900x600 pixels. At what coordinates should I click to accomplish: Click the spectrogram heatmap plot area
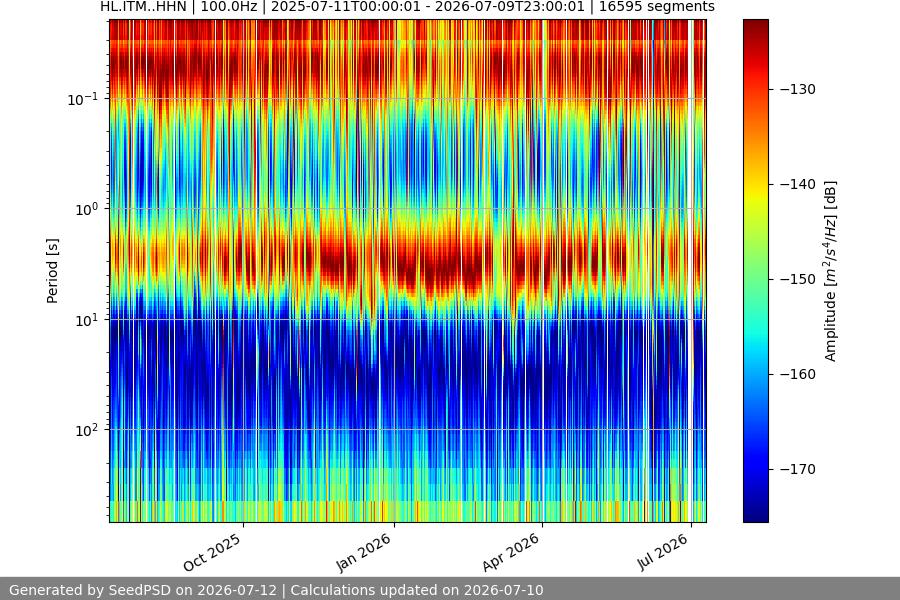click(x=408, y=271)
